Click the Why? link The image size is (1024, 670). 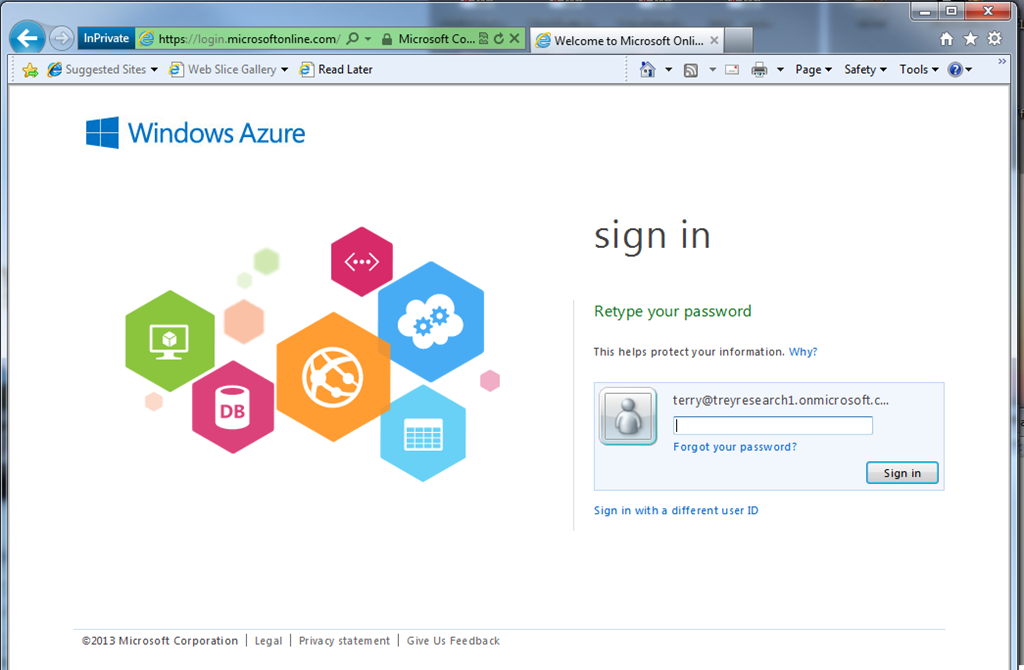(803, 352)
